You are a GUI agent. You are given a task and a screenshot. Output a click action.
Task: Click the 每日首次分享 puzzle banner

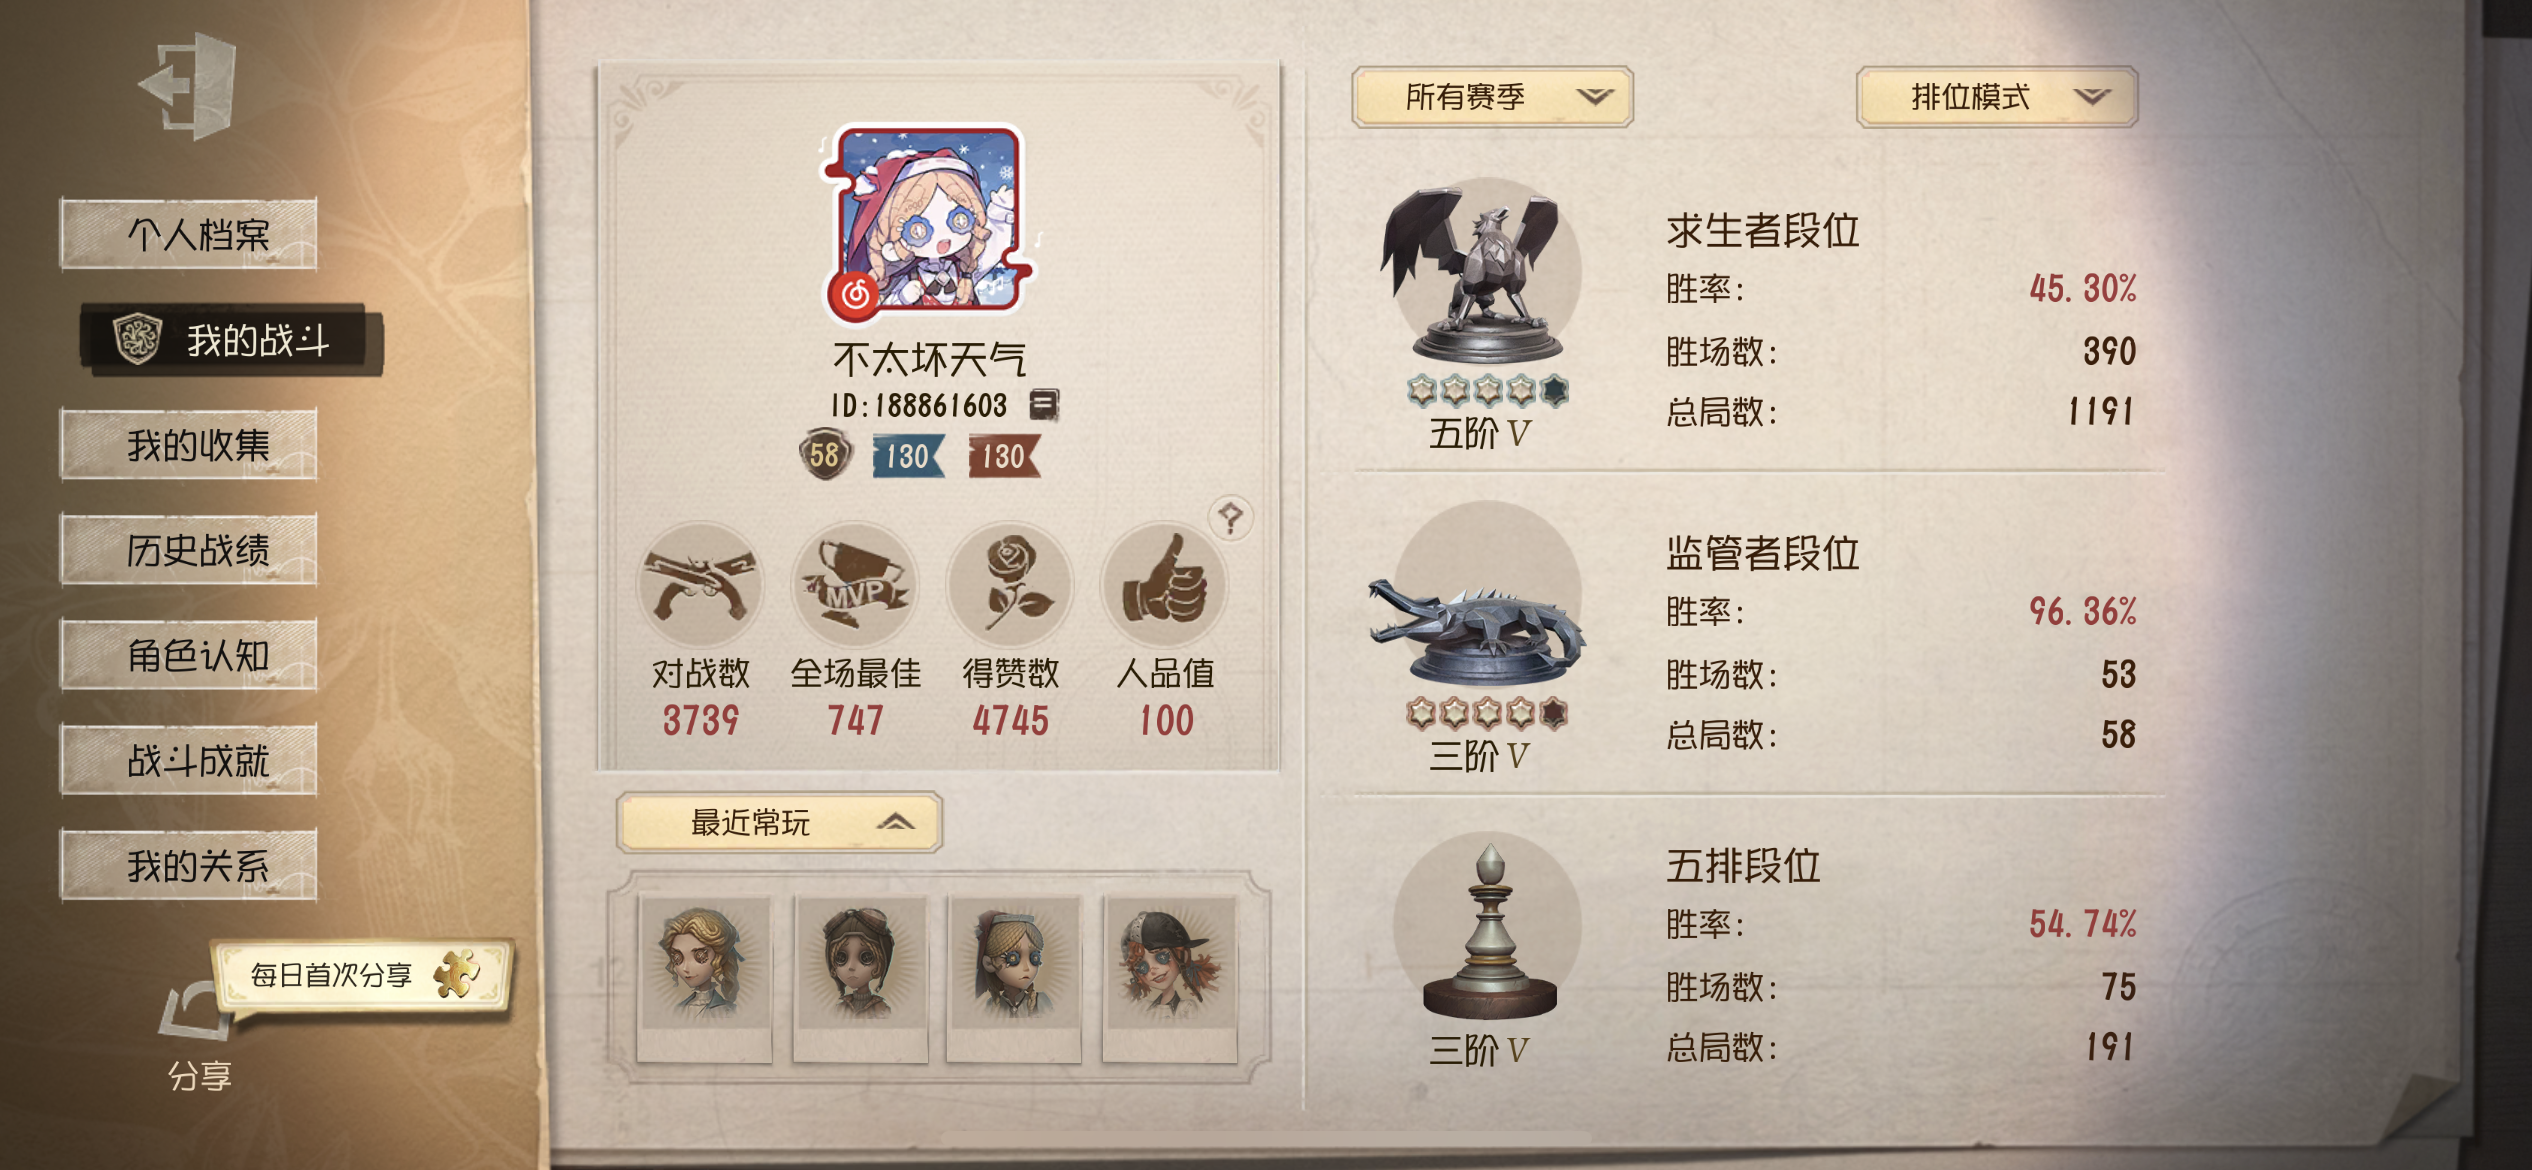(x=363, y=974)
